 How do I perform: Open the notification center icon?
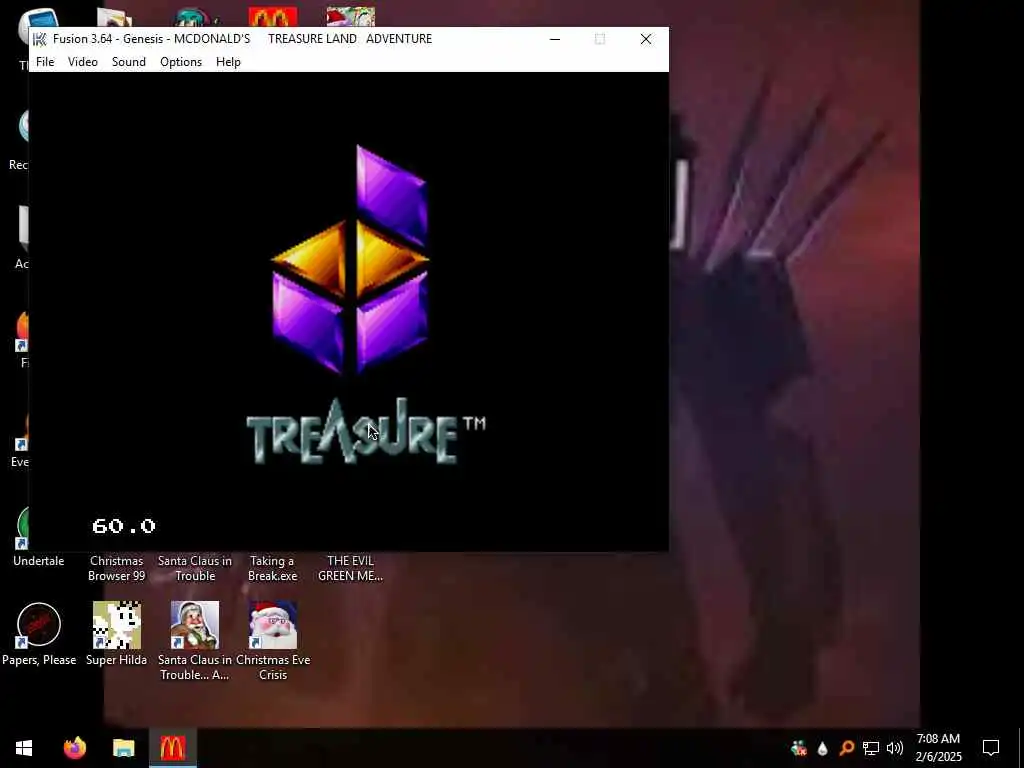(991, 748)
